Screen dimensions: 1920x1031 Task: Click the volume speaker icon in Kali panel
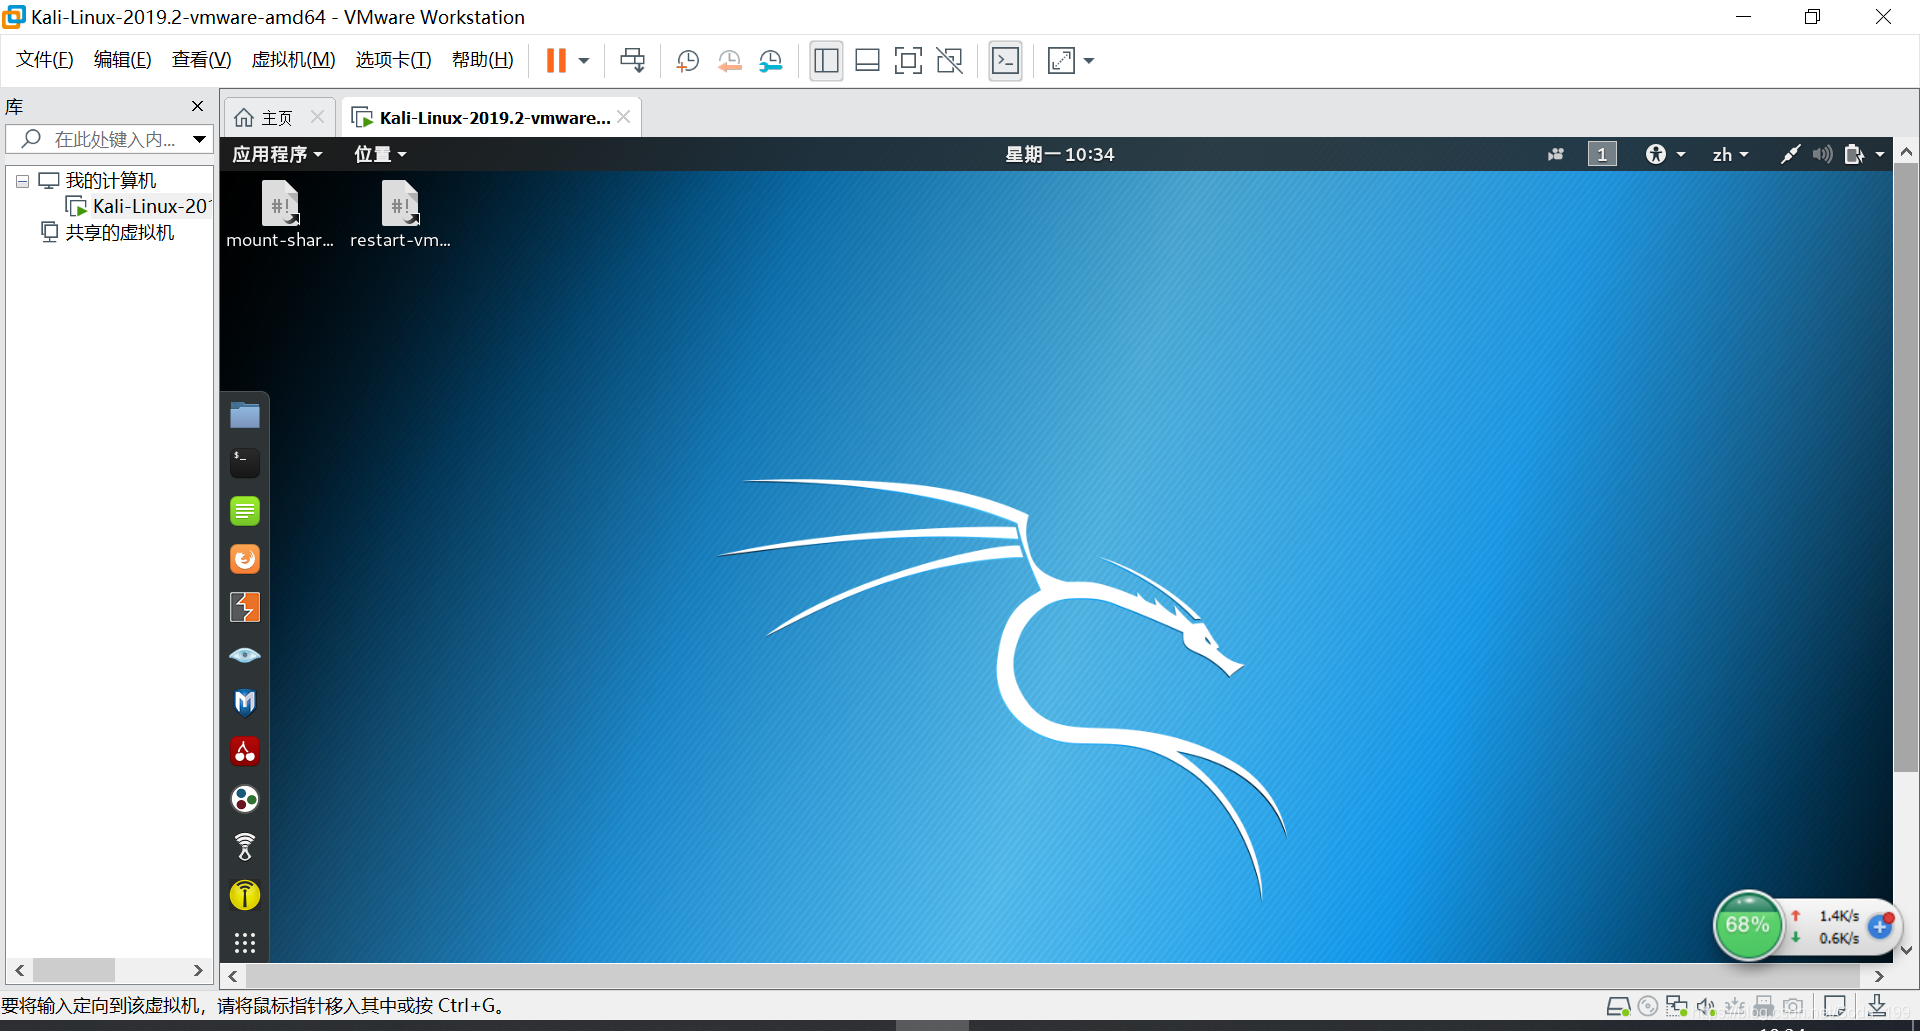pos(1822,154)
